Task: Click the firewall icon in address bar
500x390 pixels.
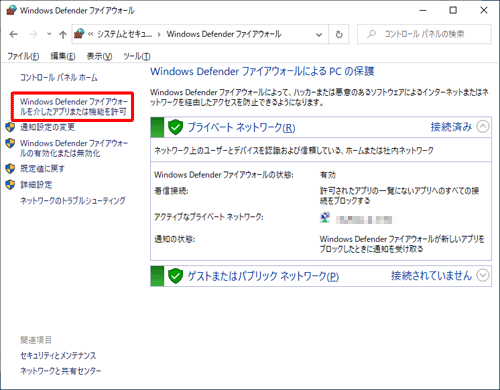Action: click(x=79, y=34)
